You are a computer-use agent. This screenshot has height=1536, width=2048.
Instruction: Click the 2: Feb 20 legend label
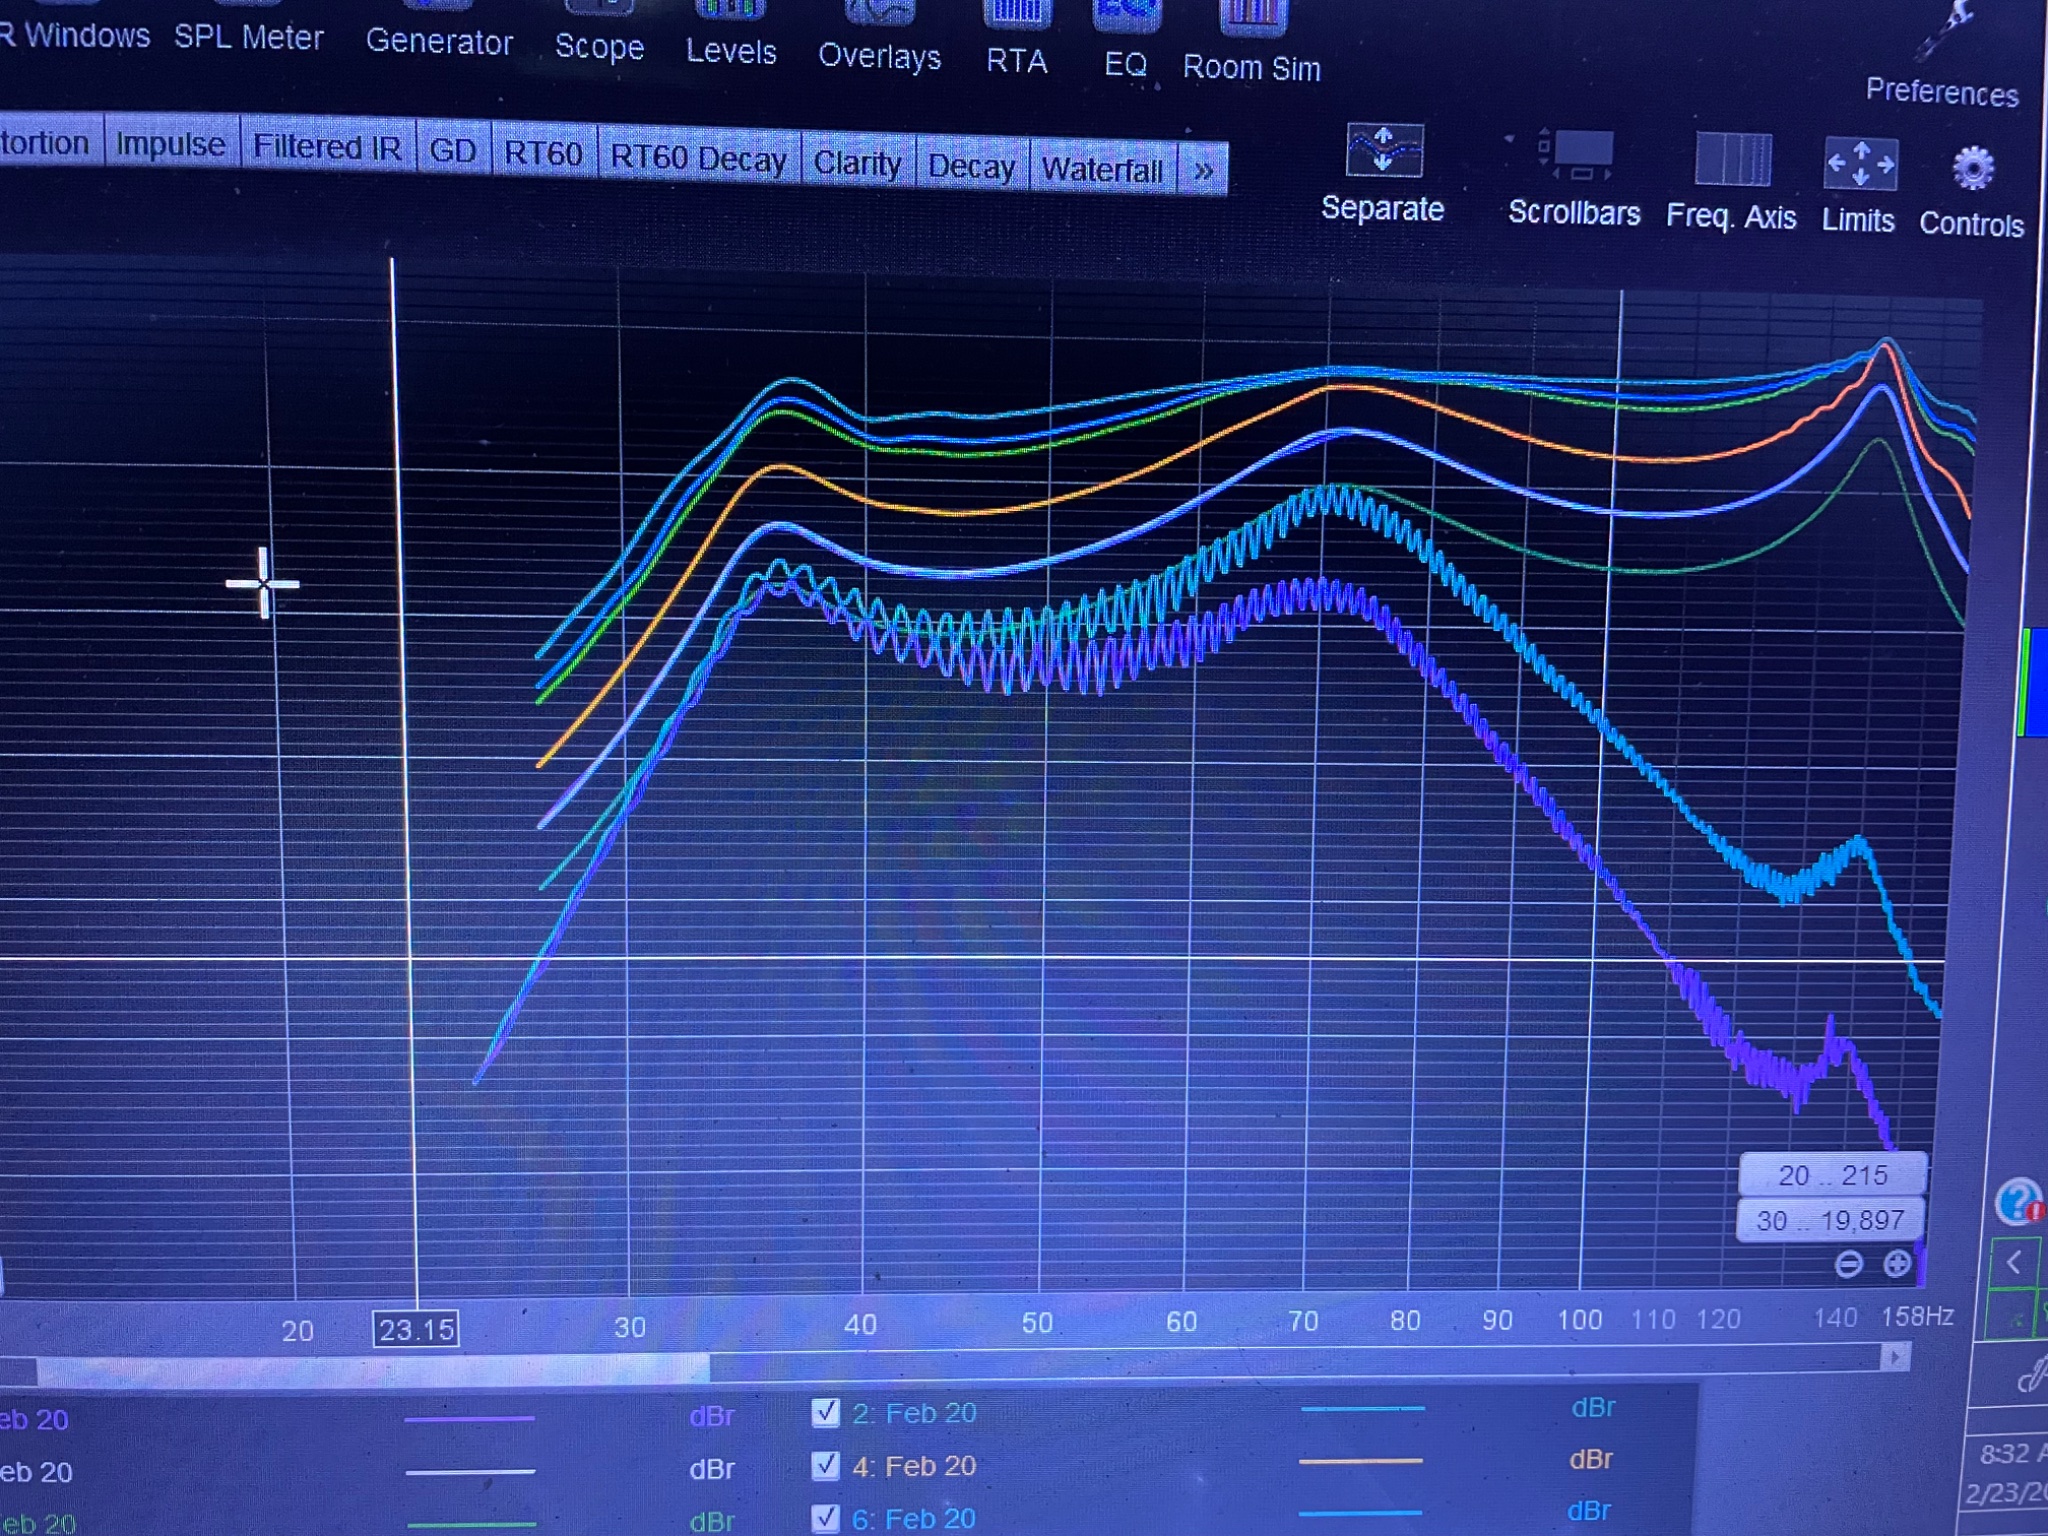[914, 1413]
